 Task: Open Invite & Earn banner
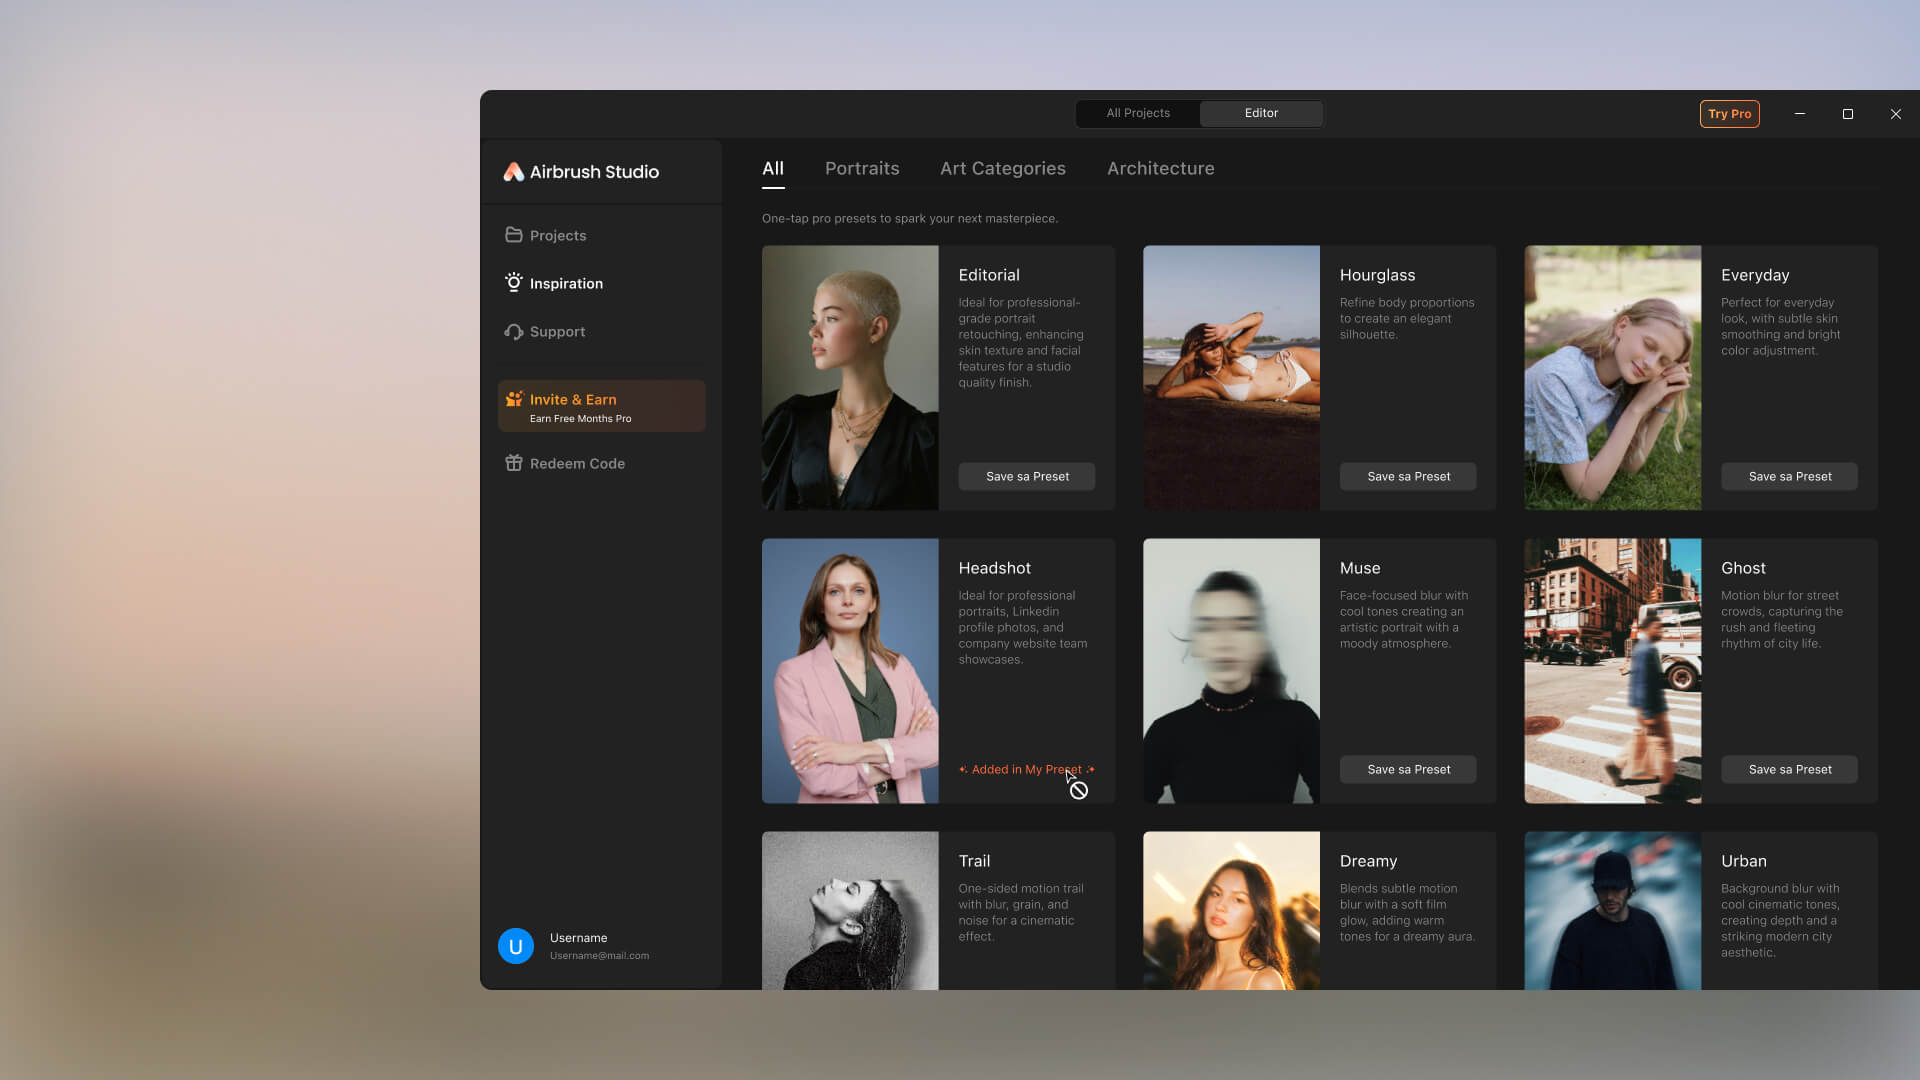[602, 406]
